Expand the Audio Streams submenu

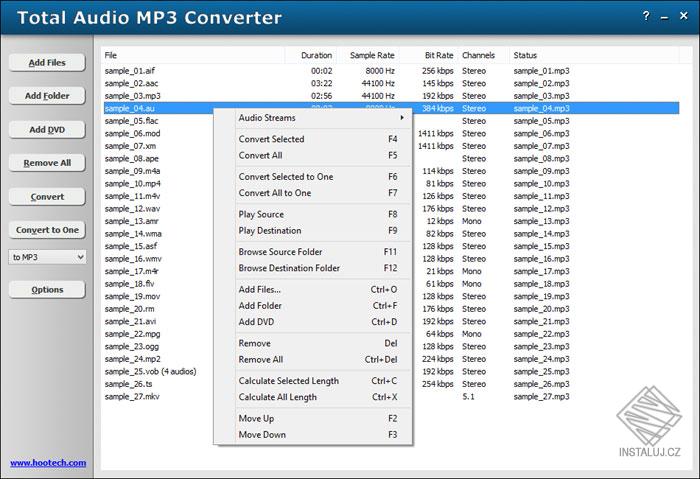click(322, 118)
